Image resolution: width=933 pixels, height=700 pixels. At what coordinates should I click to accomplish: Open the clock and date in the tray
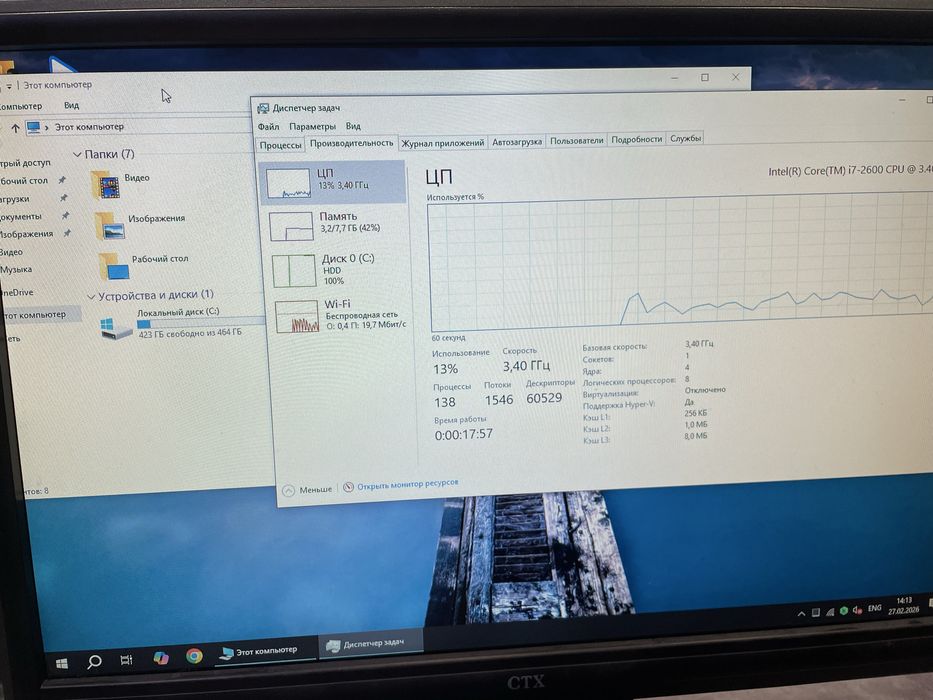click(x=904, y=605)
